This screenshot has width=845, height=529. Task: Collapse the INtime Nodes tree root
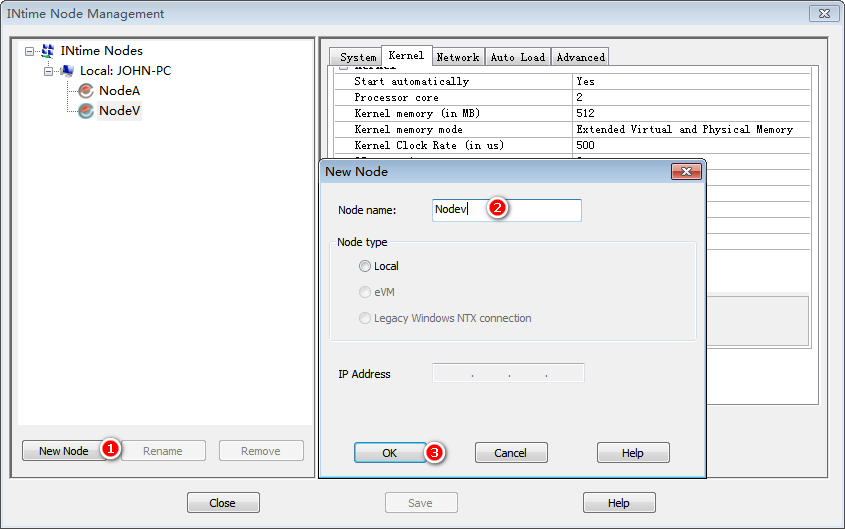29,51
